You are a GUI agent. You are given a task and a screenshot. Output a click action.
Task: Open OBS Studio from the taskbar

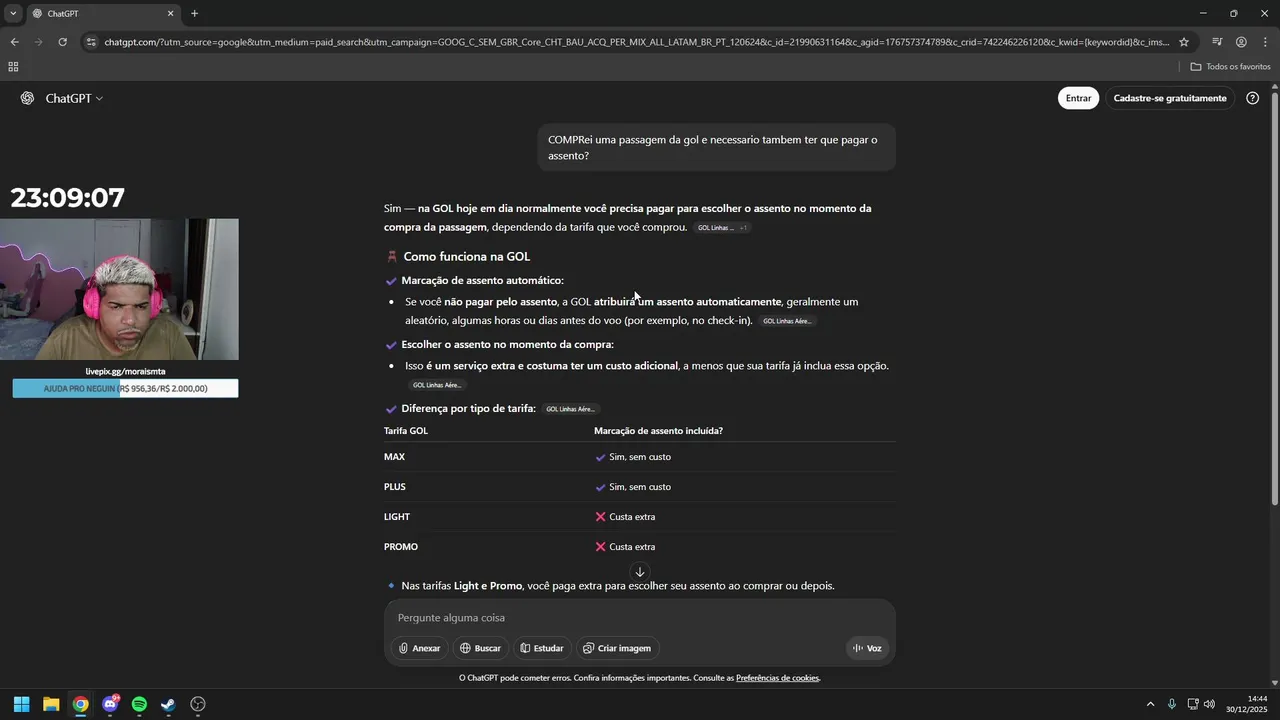point(198,704)
